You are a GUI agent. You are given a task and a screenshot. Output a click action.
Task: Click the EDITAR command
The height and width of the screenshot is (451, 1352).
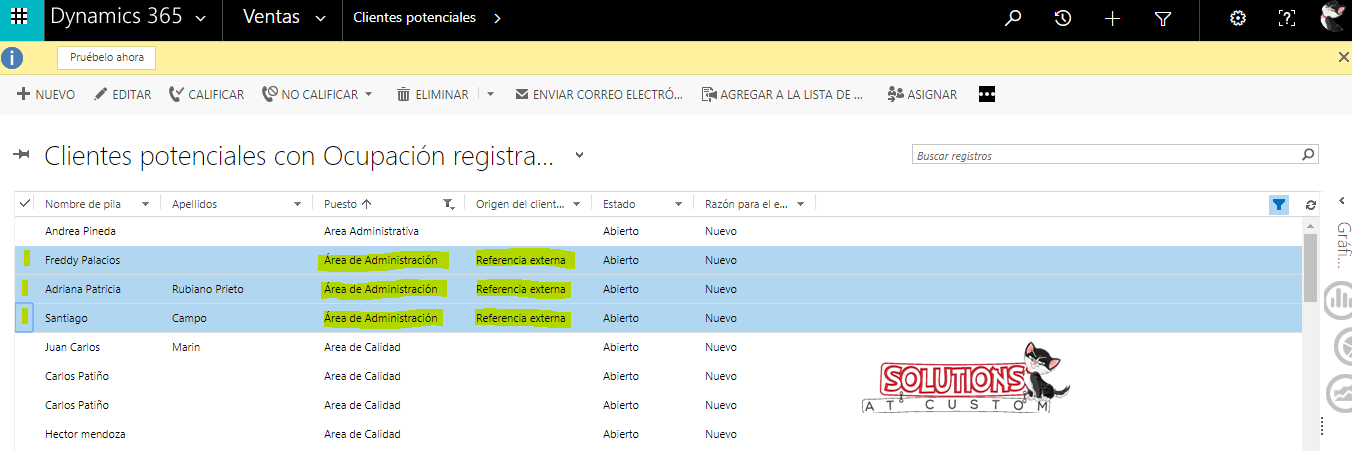pos(122,94)
